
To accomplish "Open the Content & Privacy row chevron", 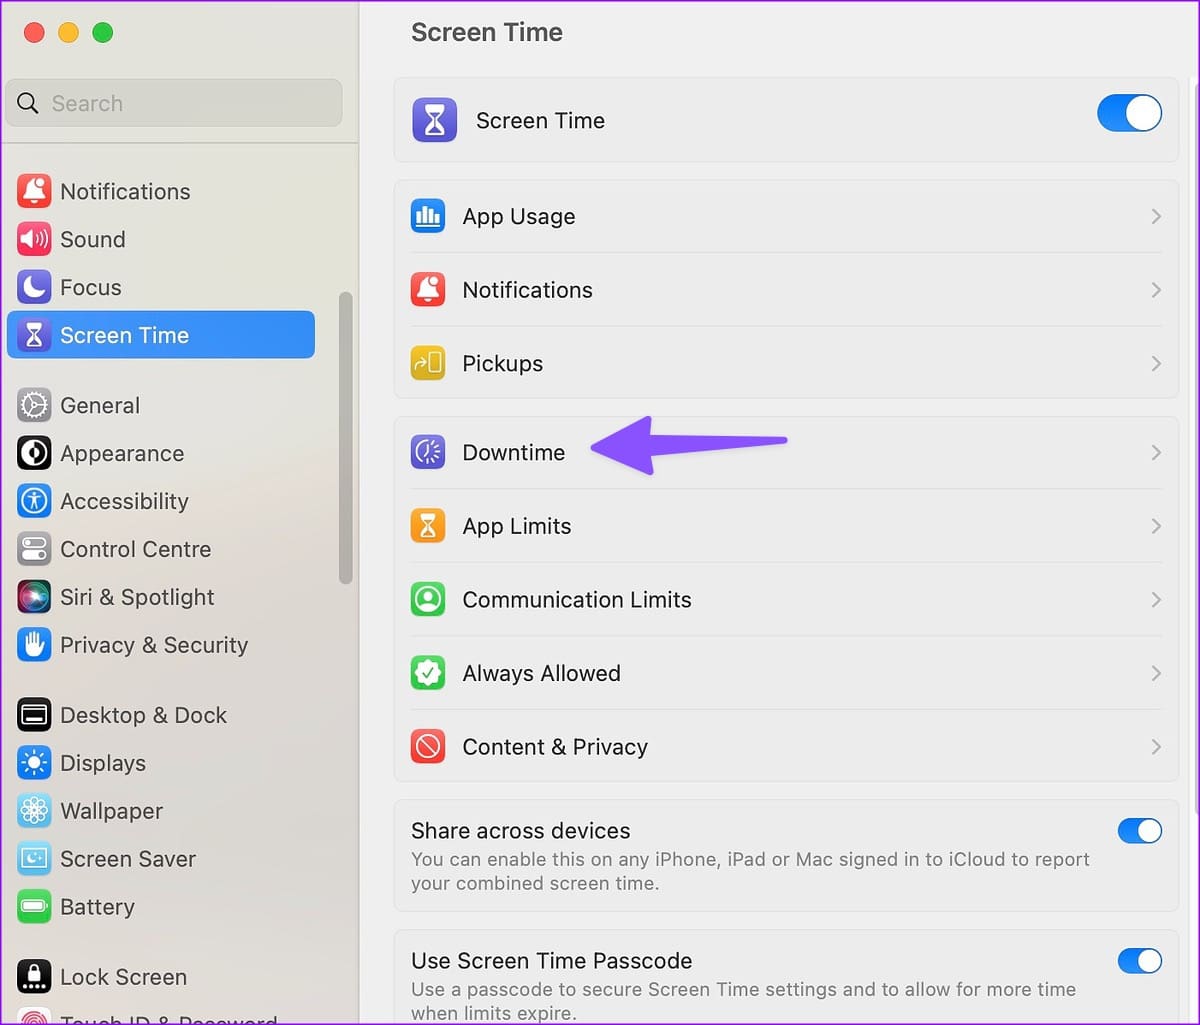I will 1156,747.
